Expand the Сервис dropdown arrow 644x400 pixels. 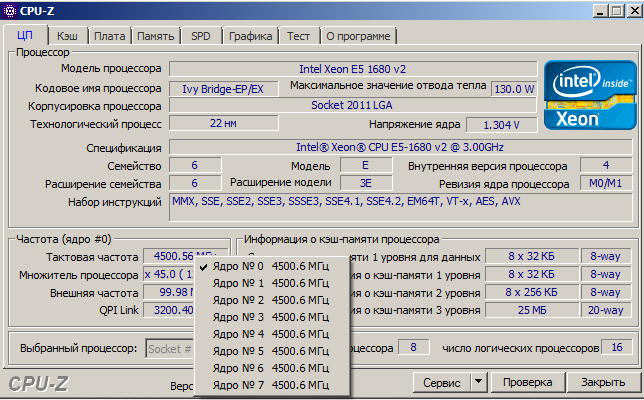click(x=477, y=382)
